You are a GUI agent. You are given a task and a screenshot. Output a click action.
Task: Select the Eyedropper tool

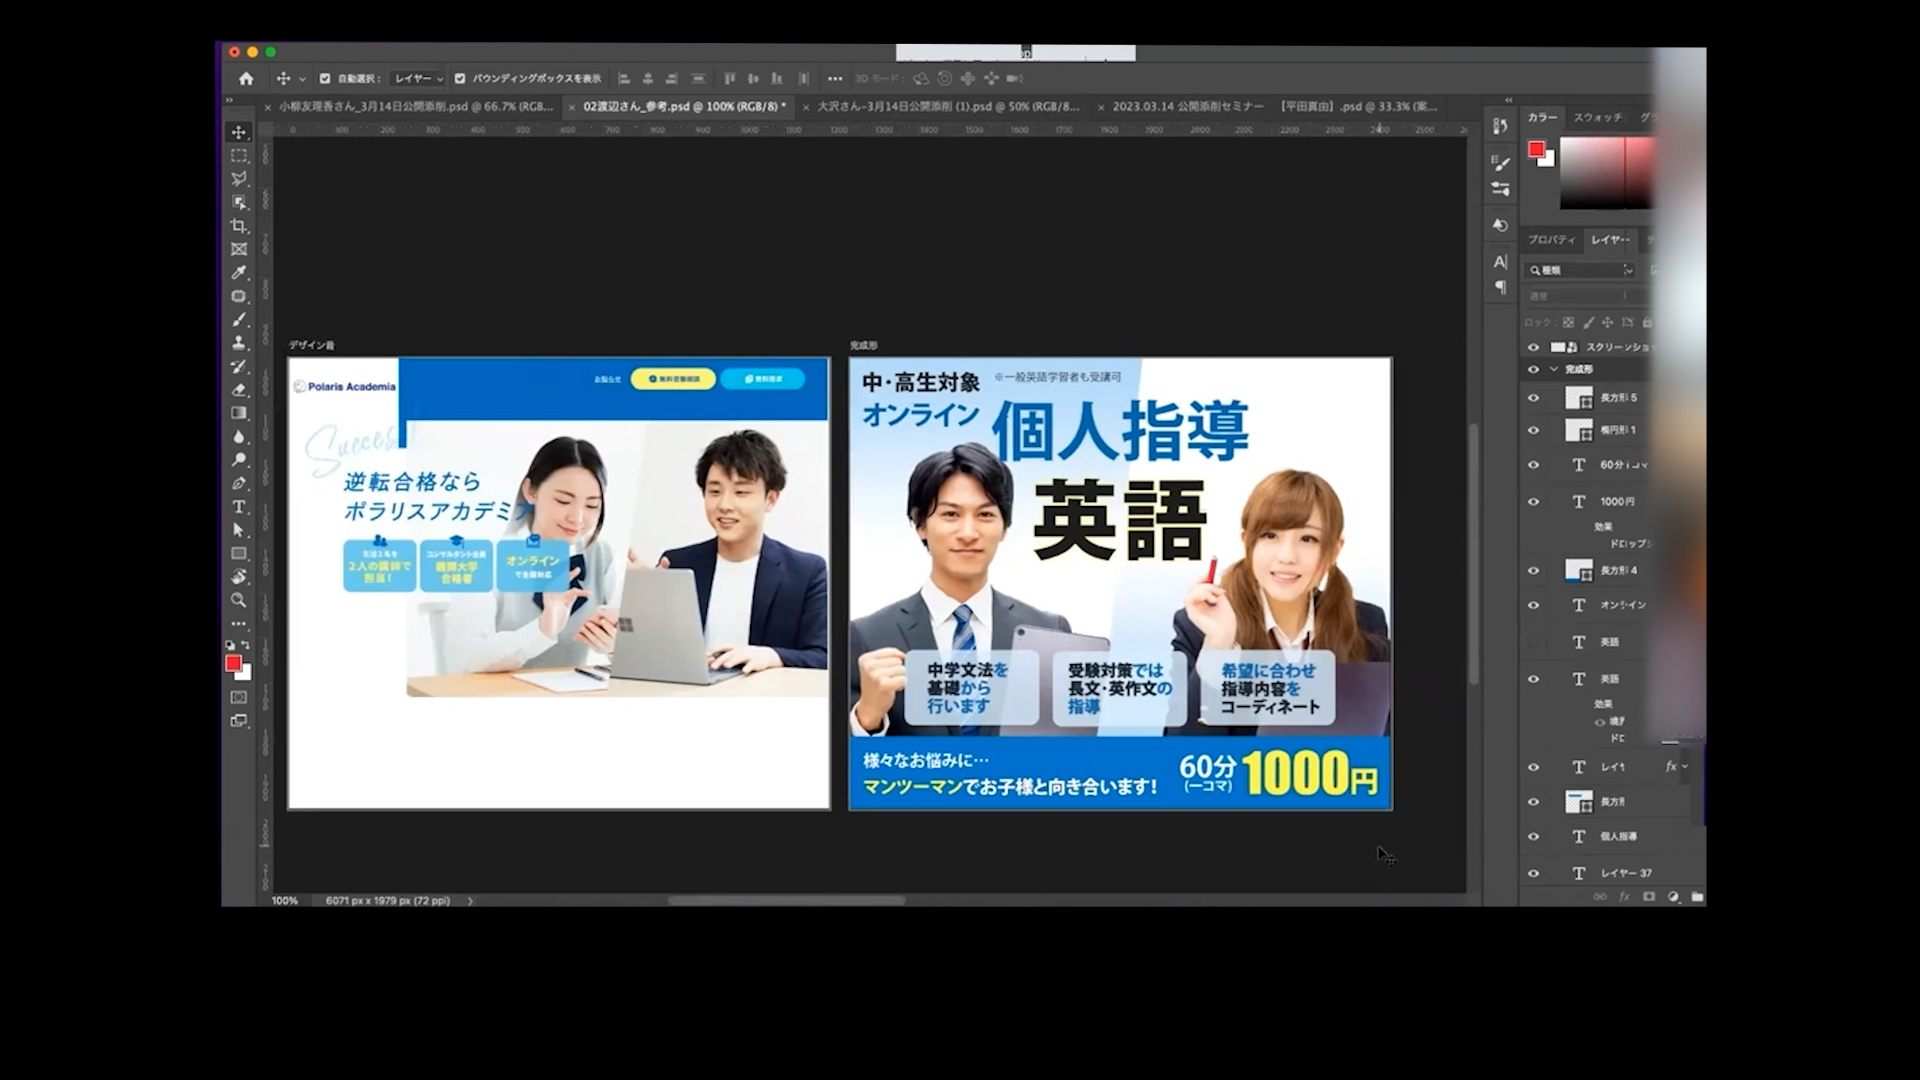coord(239,272)
